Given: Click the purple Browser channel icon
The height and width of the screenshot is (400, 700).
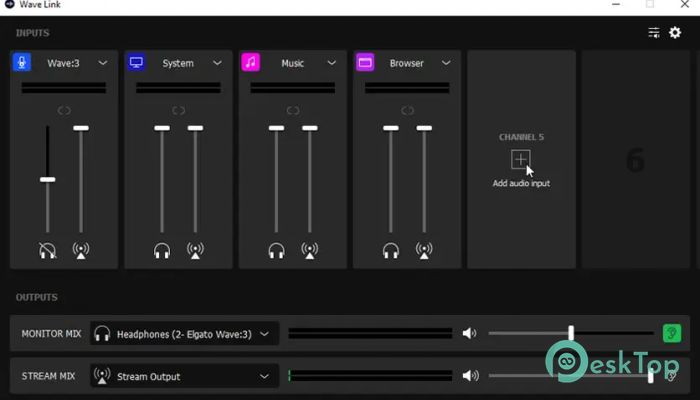Looking at the screenshot, I should [365, 62].
